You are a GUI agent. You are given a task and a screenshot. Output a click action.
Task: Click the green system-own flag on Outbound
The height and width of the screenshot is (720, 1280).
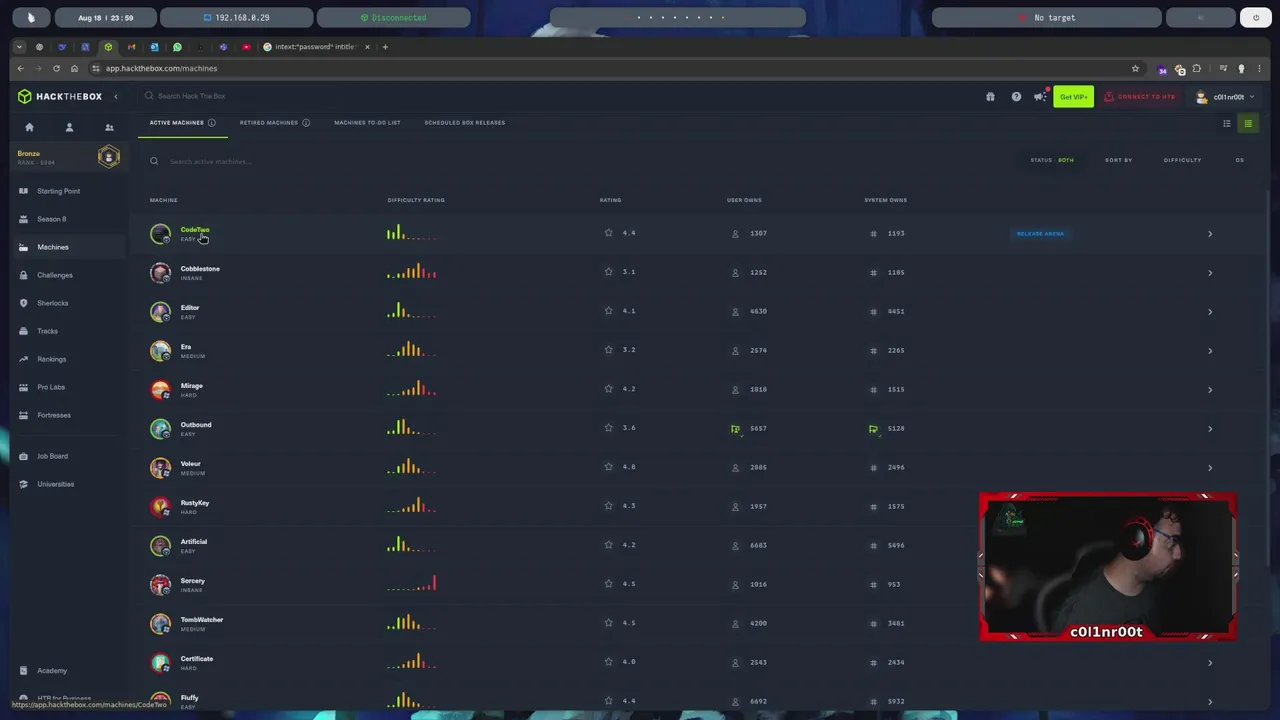pyautogui.click(x=873, y=429)
